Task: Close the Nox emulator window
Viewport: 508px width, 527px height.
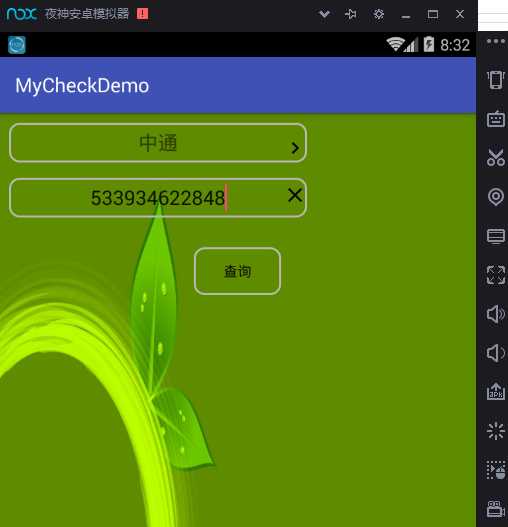Action: pyautogui.click(x=460, y=14)
